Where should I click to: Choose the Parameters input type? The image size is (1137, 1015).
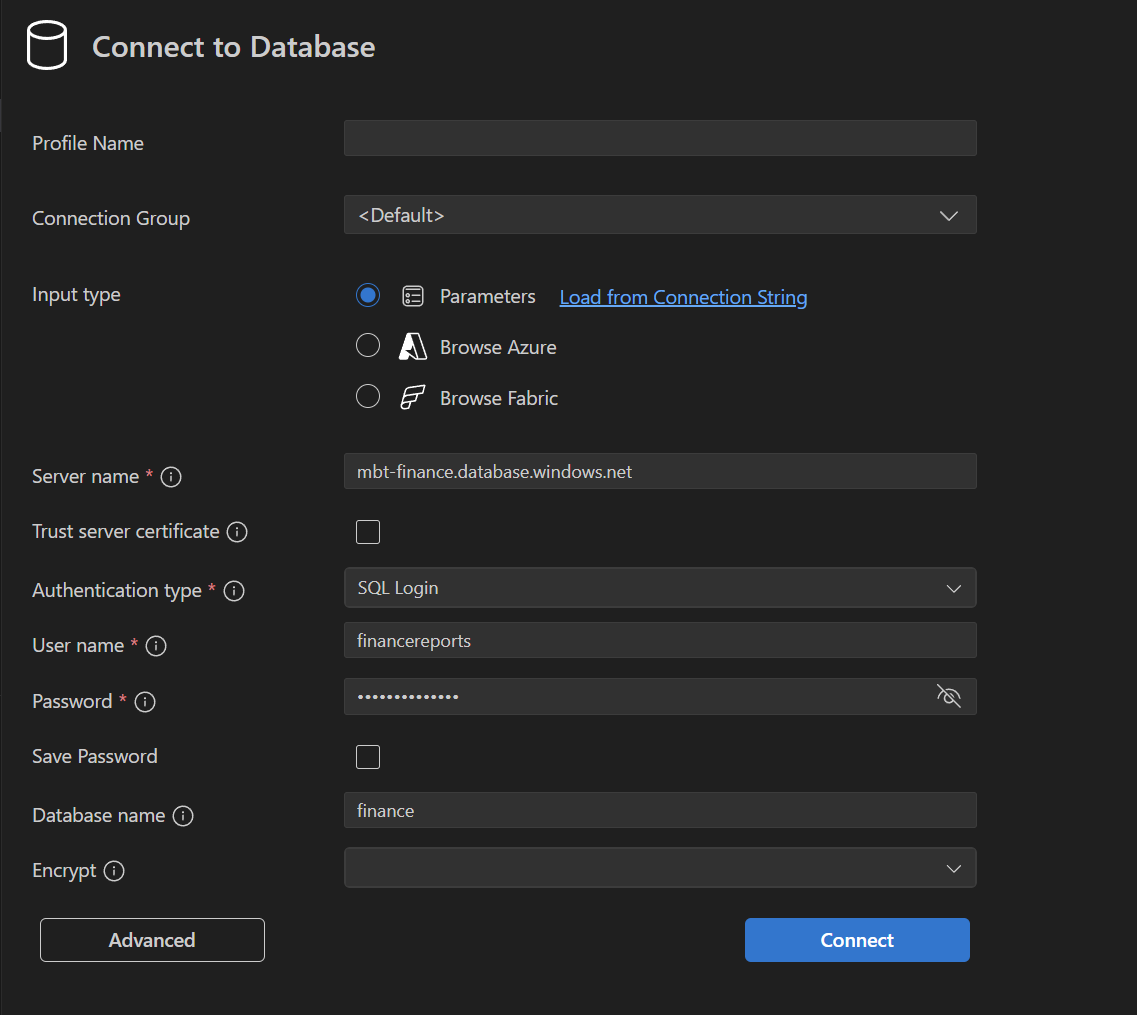368,295
